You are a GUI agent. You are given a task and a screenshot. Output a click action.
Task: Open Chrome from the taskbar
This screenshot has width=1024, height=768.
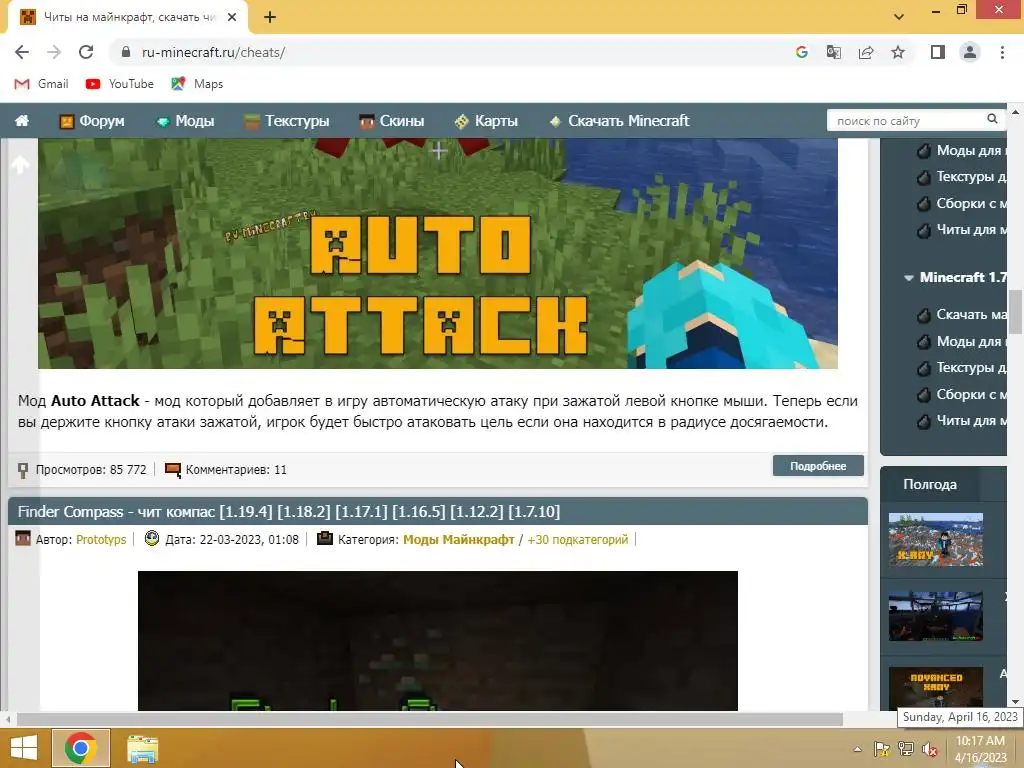(80, 748)
